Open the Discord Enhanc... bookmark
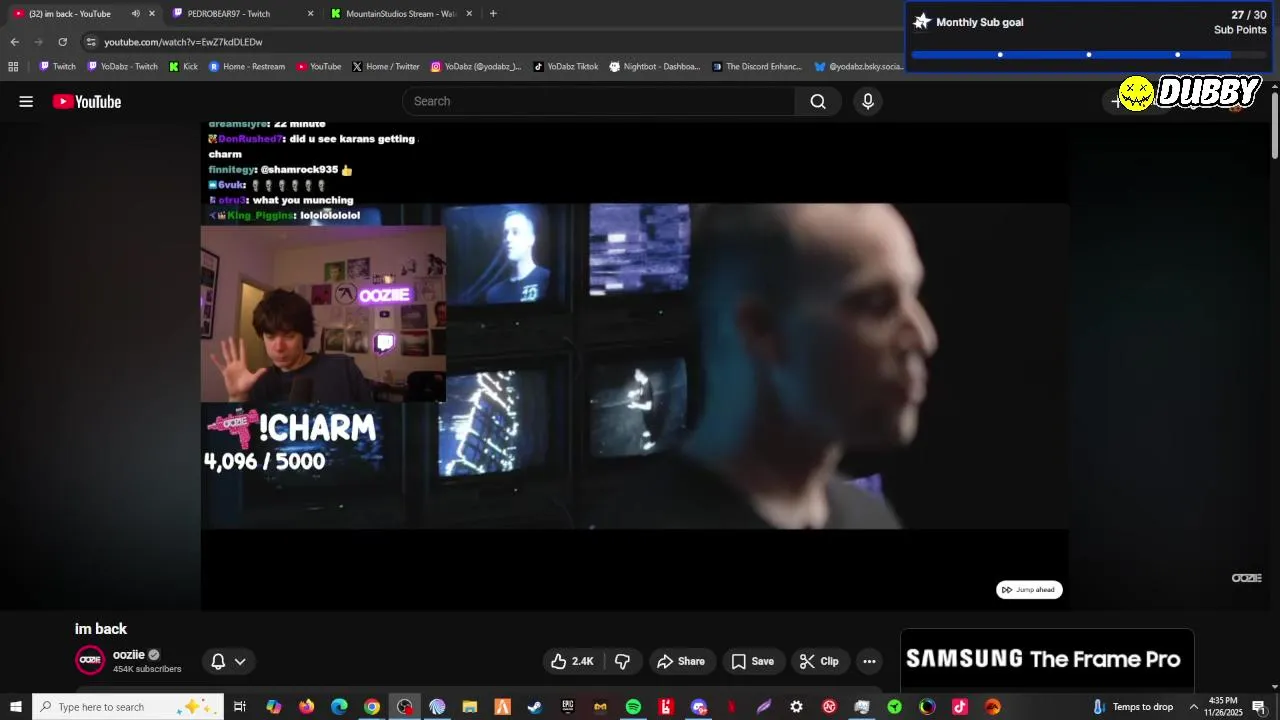The width and height of the screenshot is (1280, 720). (757, 67)
